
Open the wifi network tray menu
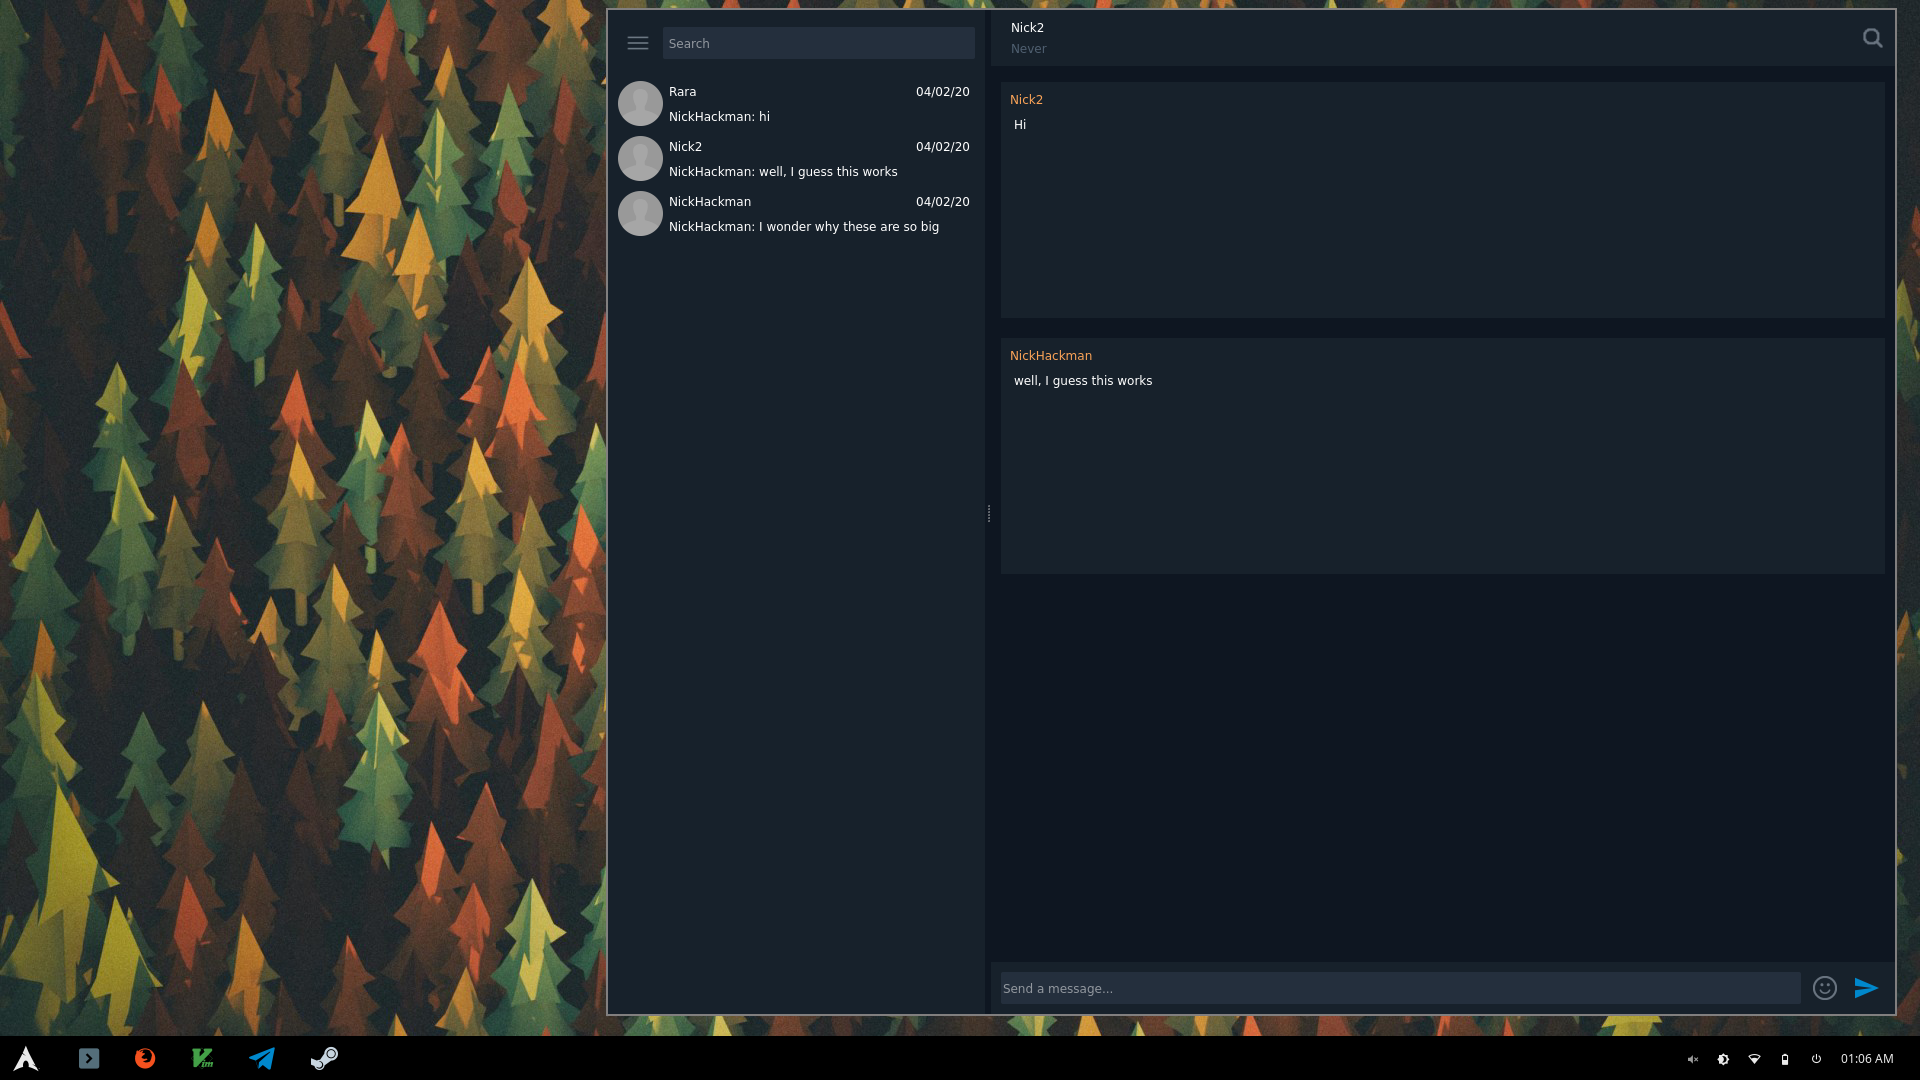(1754, 1059)
